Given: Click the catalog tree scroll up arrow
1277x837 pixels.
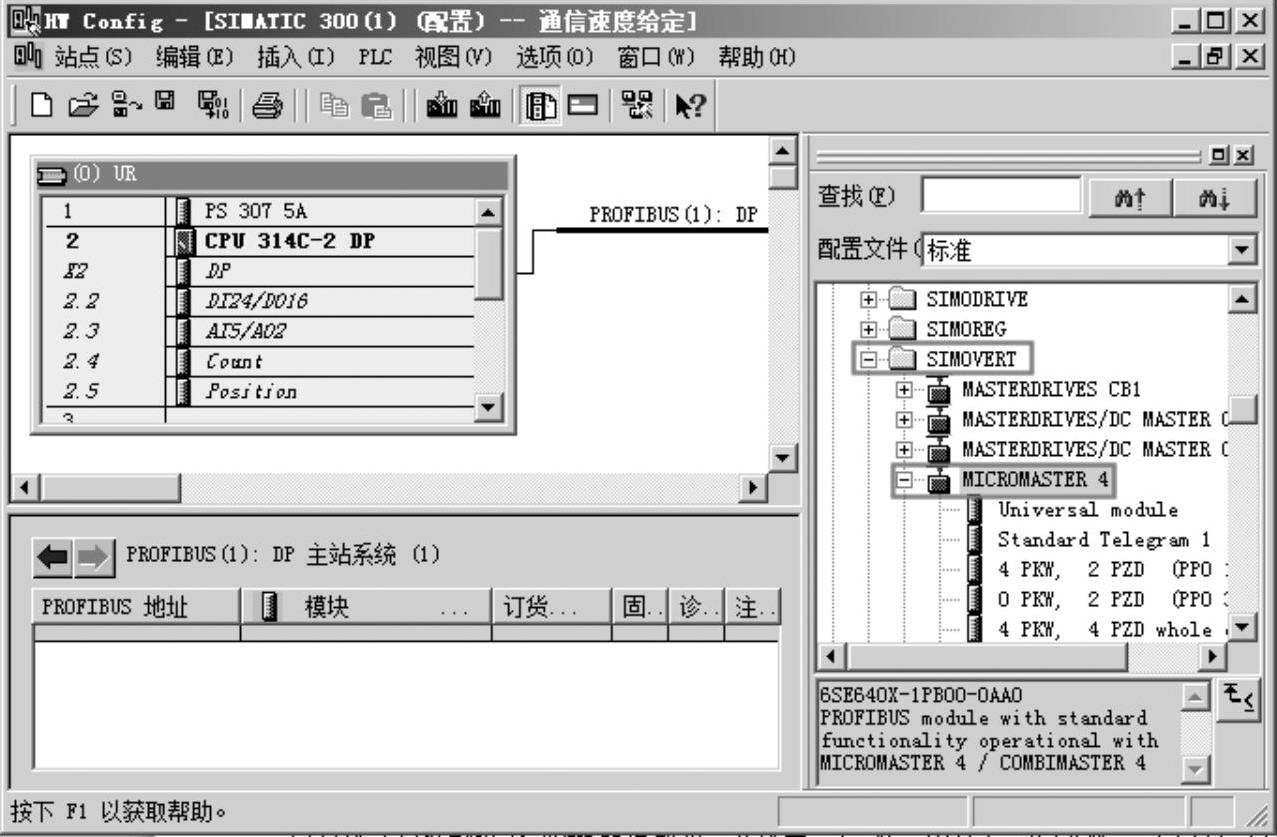Looking at the screenshot, I should (x=1243, y=299).
